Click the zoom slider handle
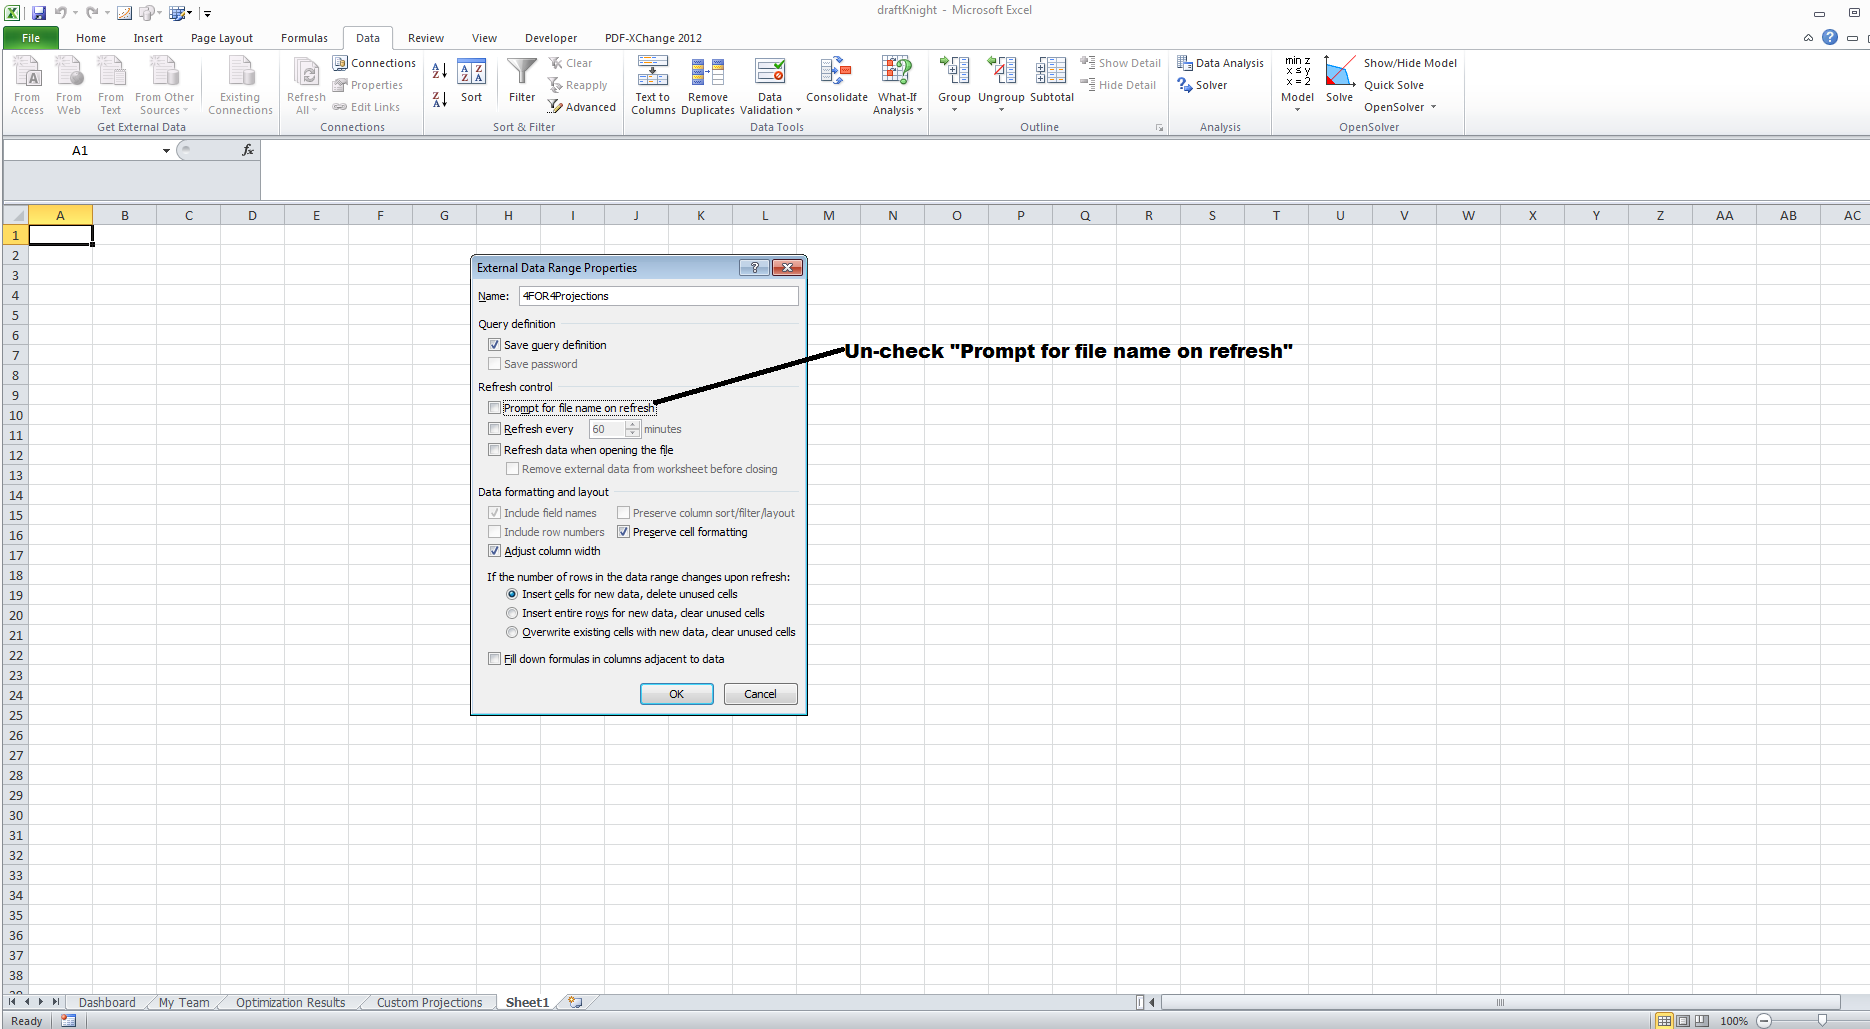 tap(1822, 1021)
